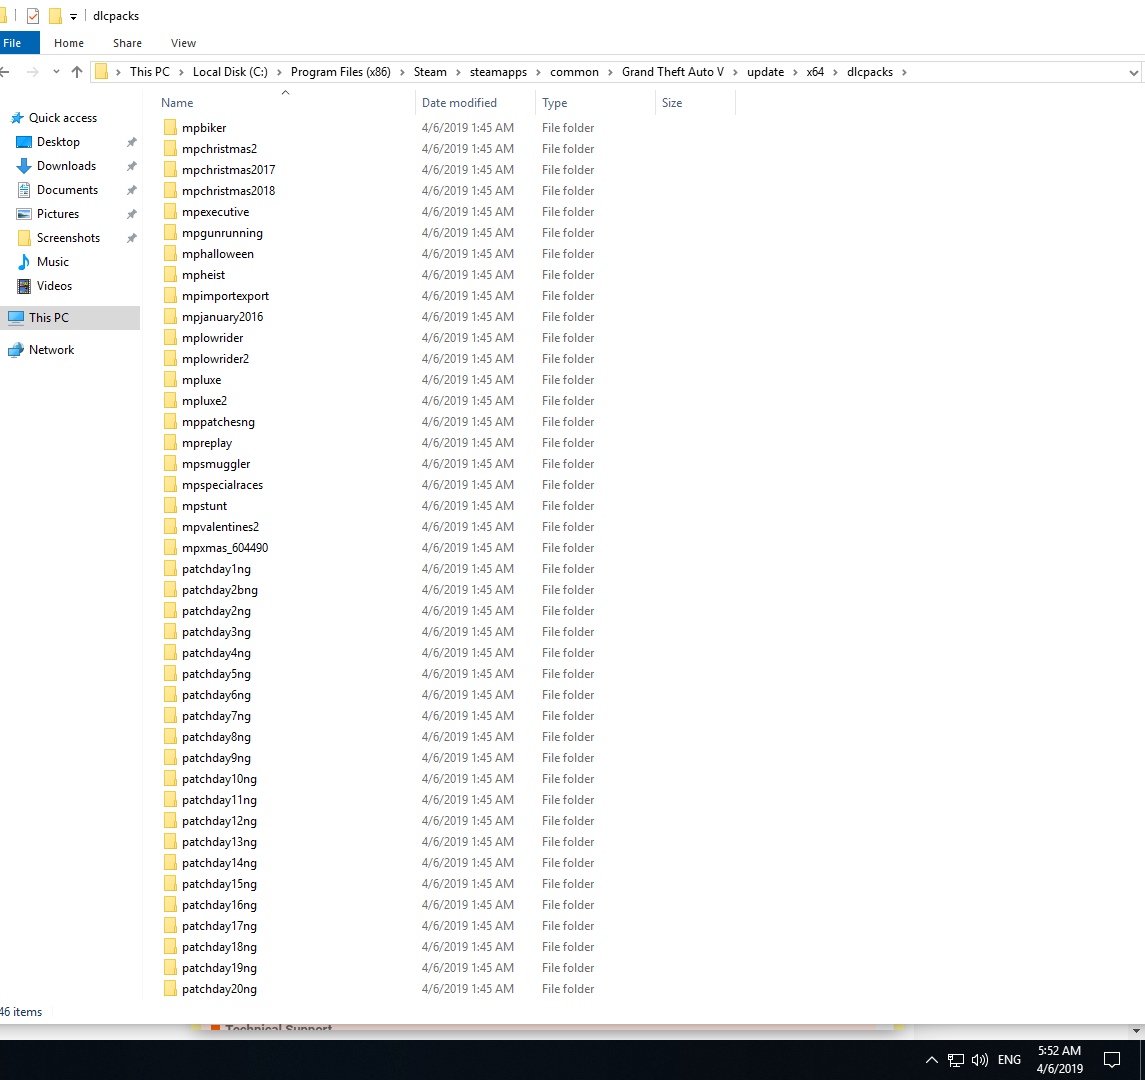Open Desktop in the navigation pane
The height and width of the screenshot is (1080, 1145).
(x=58, y=142)
